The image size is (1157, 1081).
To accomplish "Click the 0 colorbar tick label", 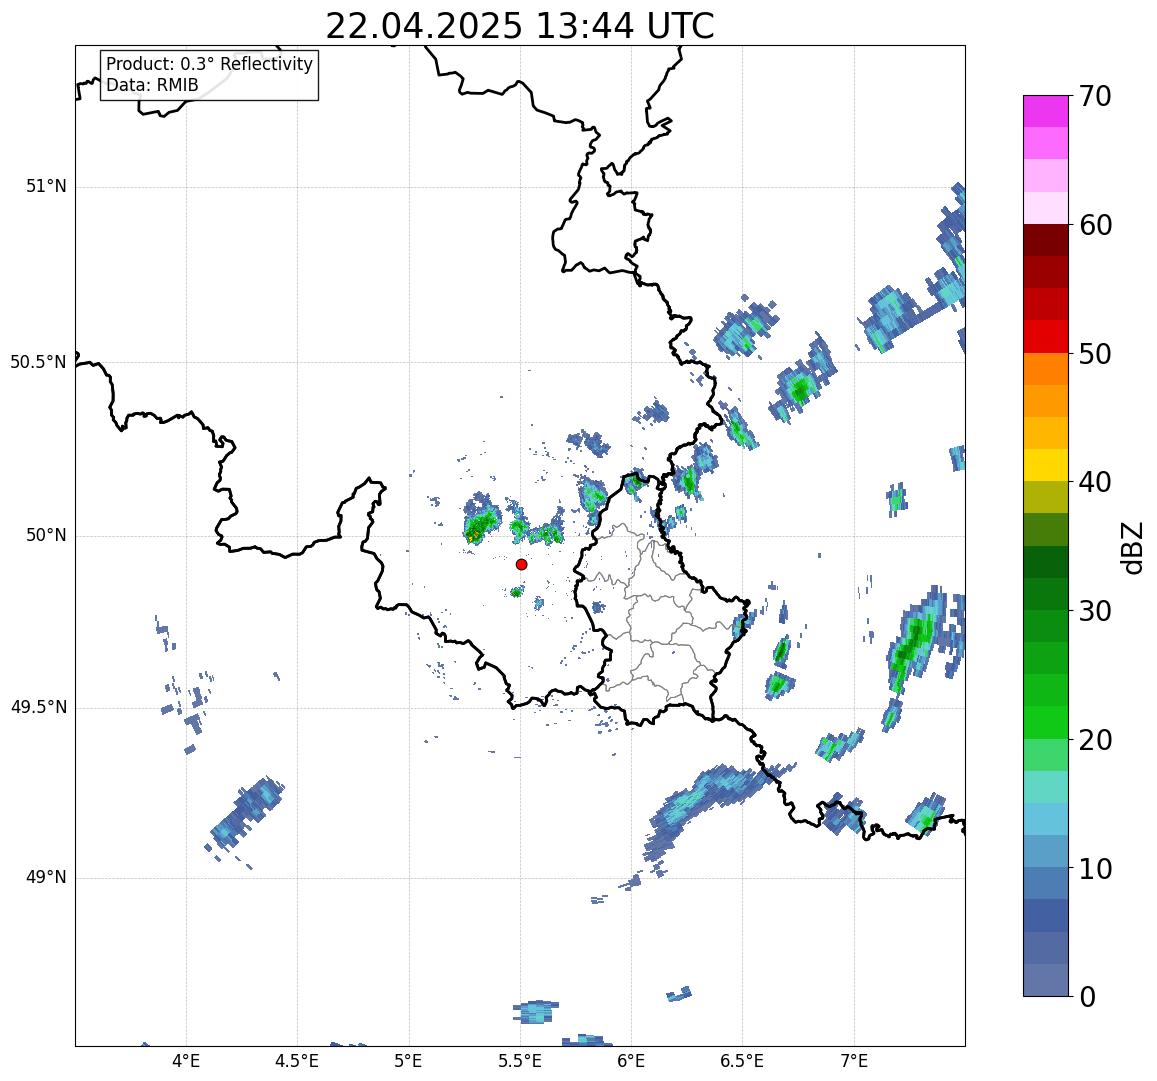I will pyautogui.click(x=1088, y=997).
